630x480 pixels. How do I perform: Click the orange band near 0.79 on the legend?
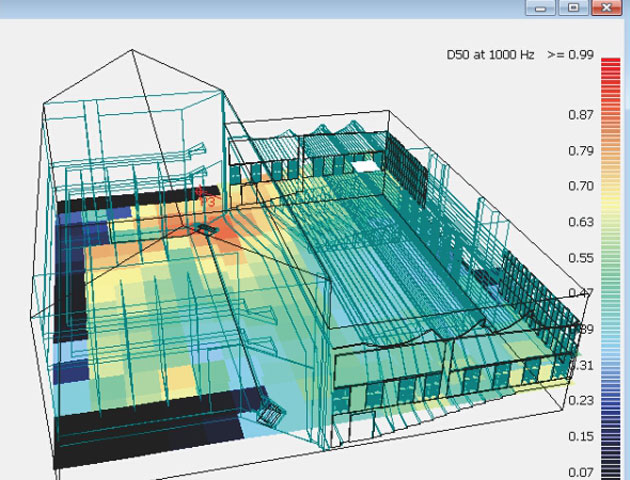tap(609, 150)
